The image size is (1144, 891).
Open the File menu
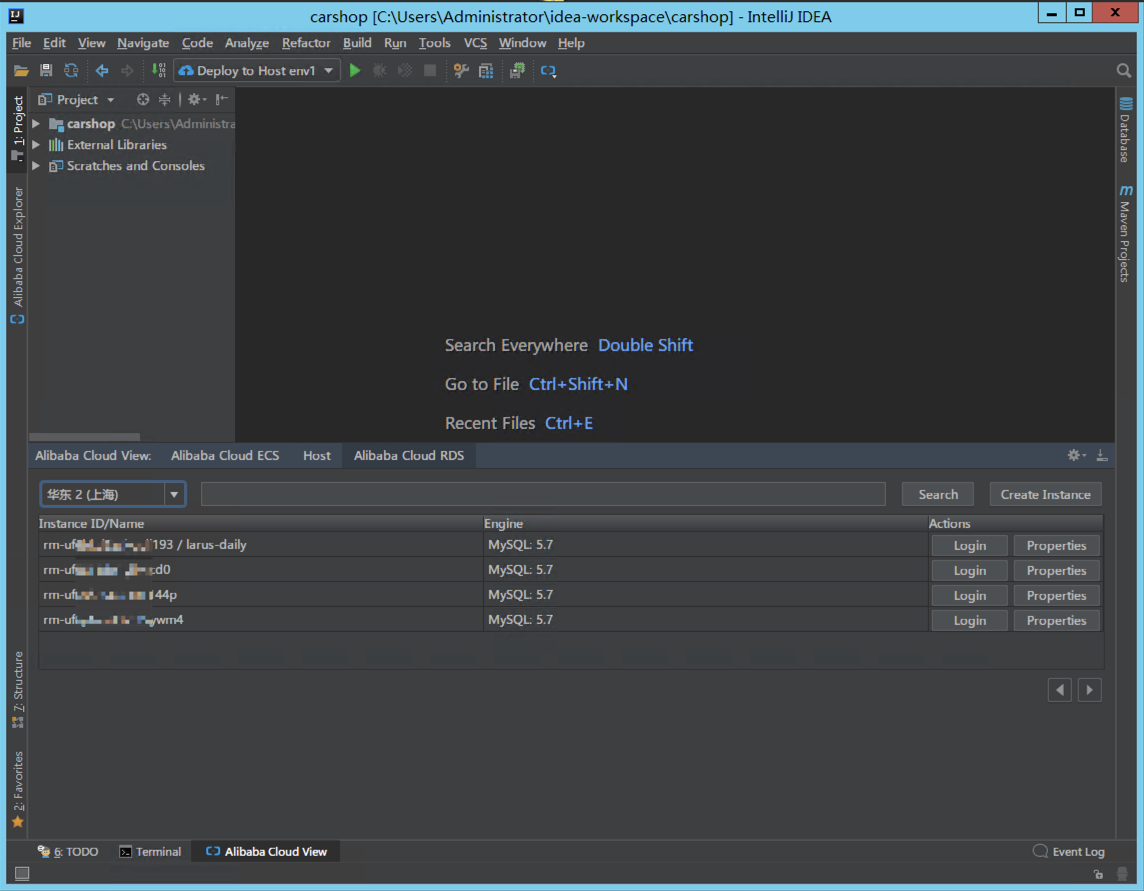(21, 43)
